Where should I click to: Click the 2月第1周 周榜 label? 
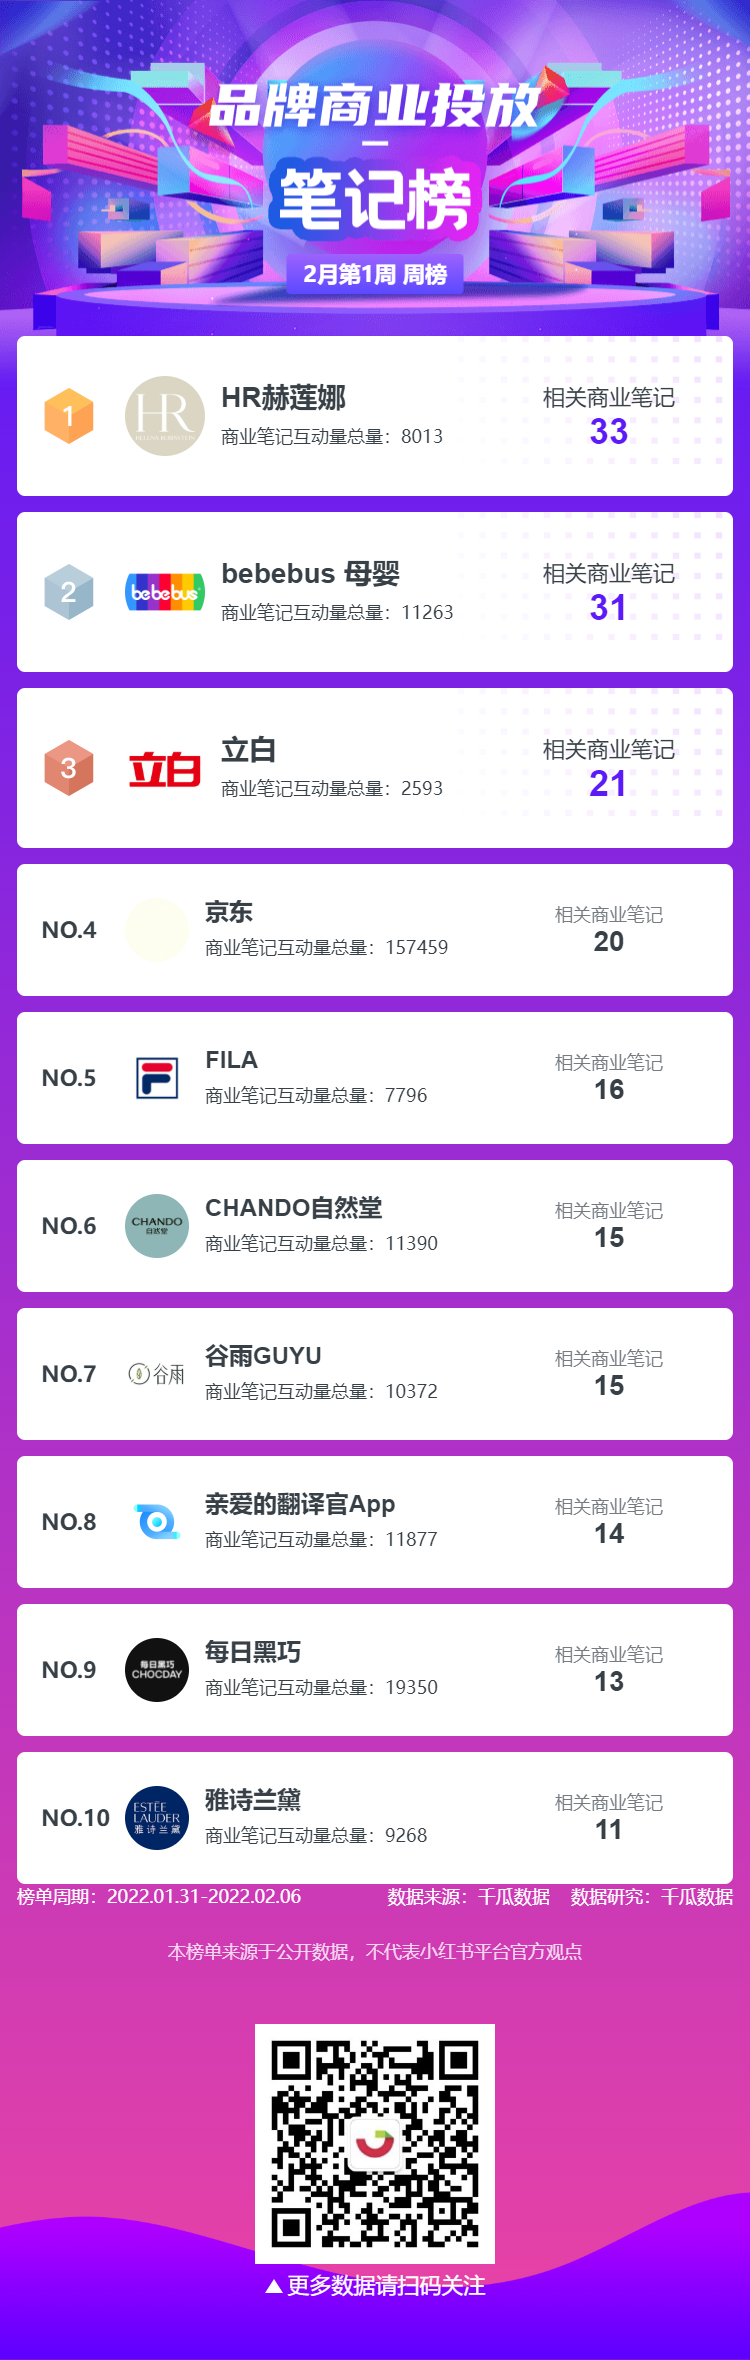[375, 274]
